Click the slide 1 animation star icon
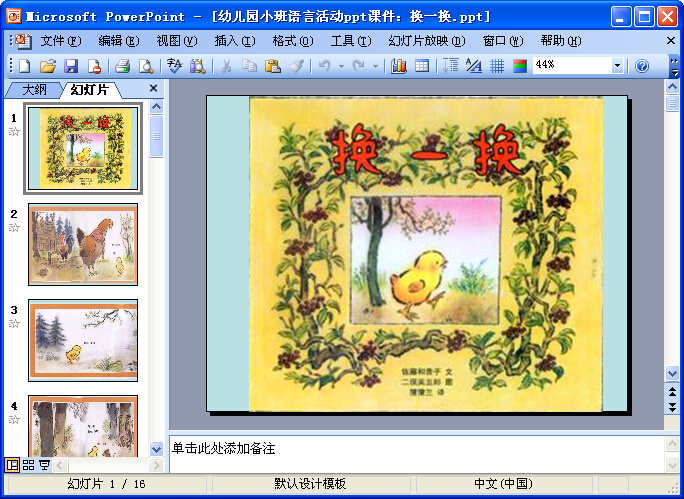The width and height of the screenshot is (684, 499). pos(14,132)
